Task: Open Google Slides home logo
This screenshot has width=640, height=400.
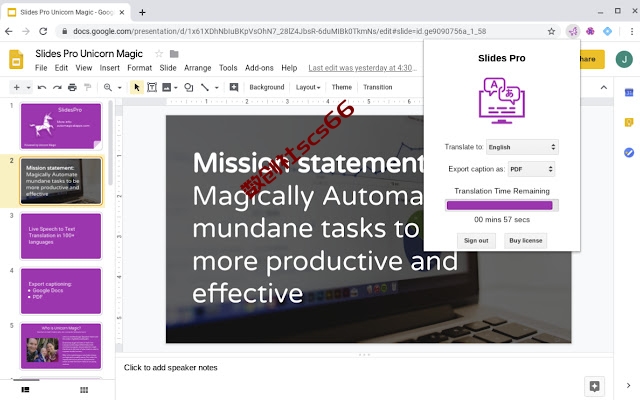Action: tap(16, 60)
